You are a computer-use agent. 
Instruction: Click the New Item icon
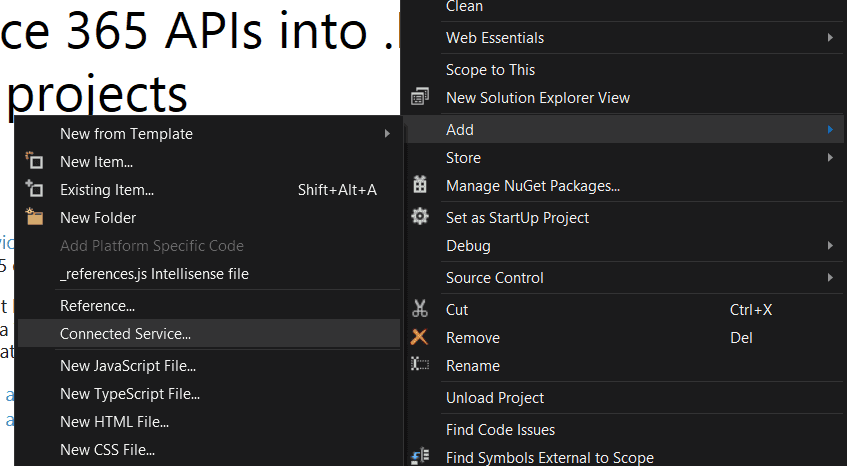point(34,161)
